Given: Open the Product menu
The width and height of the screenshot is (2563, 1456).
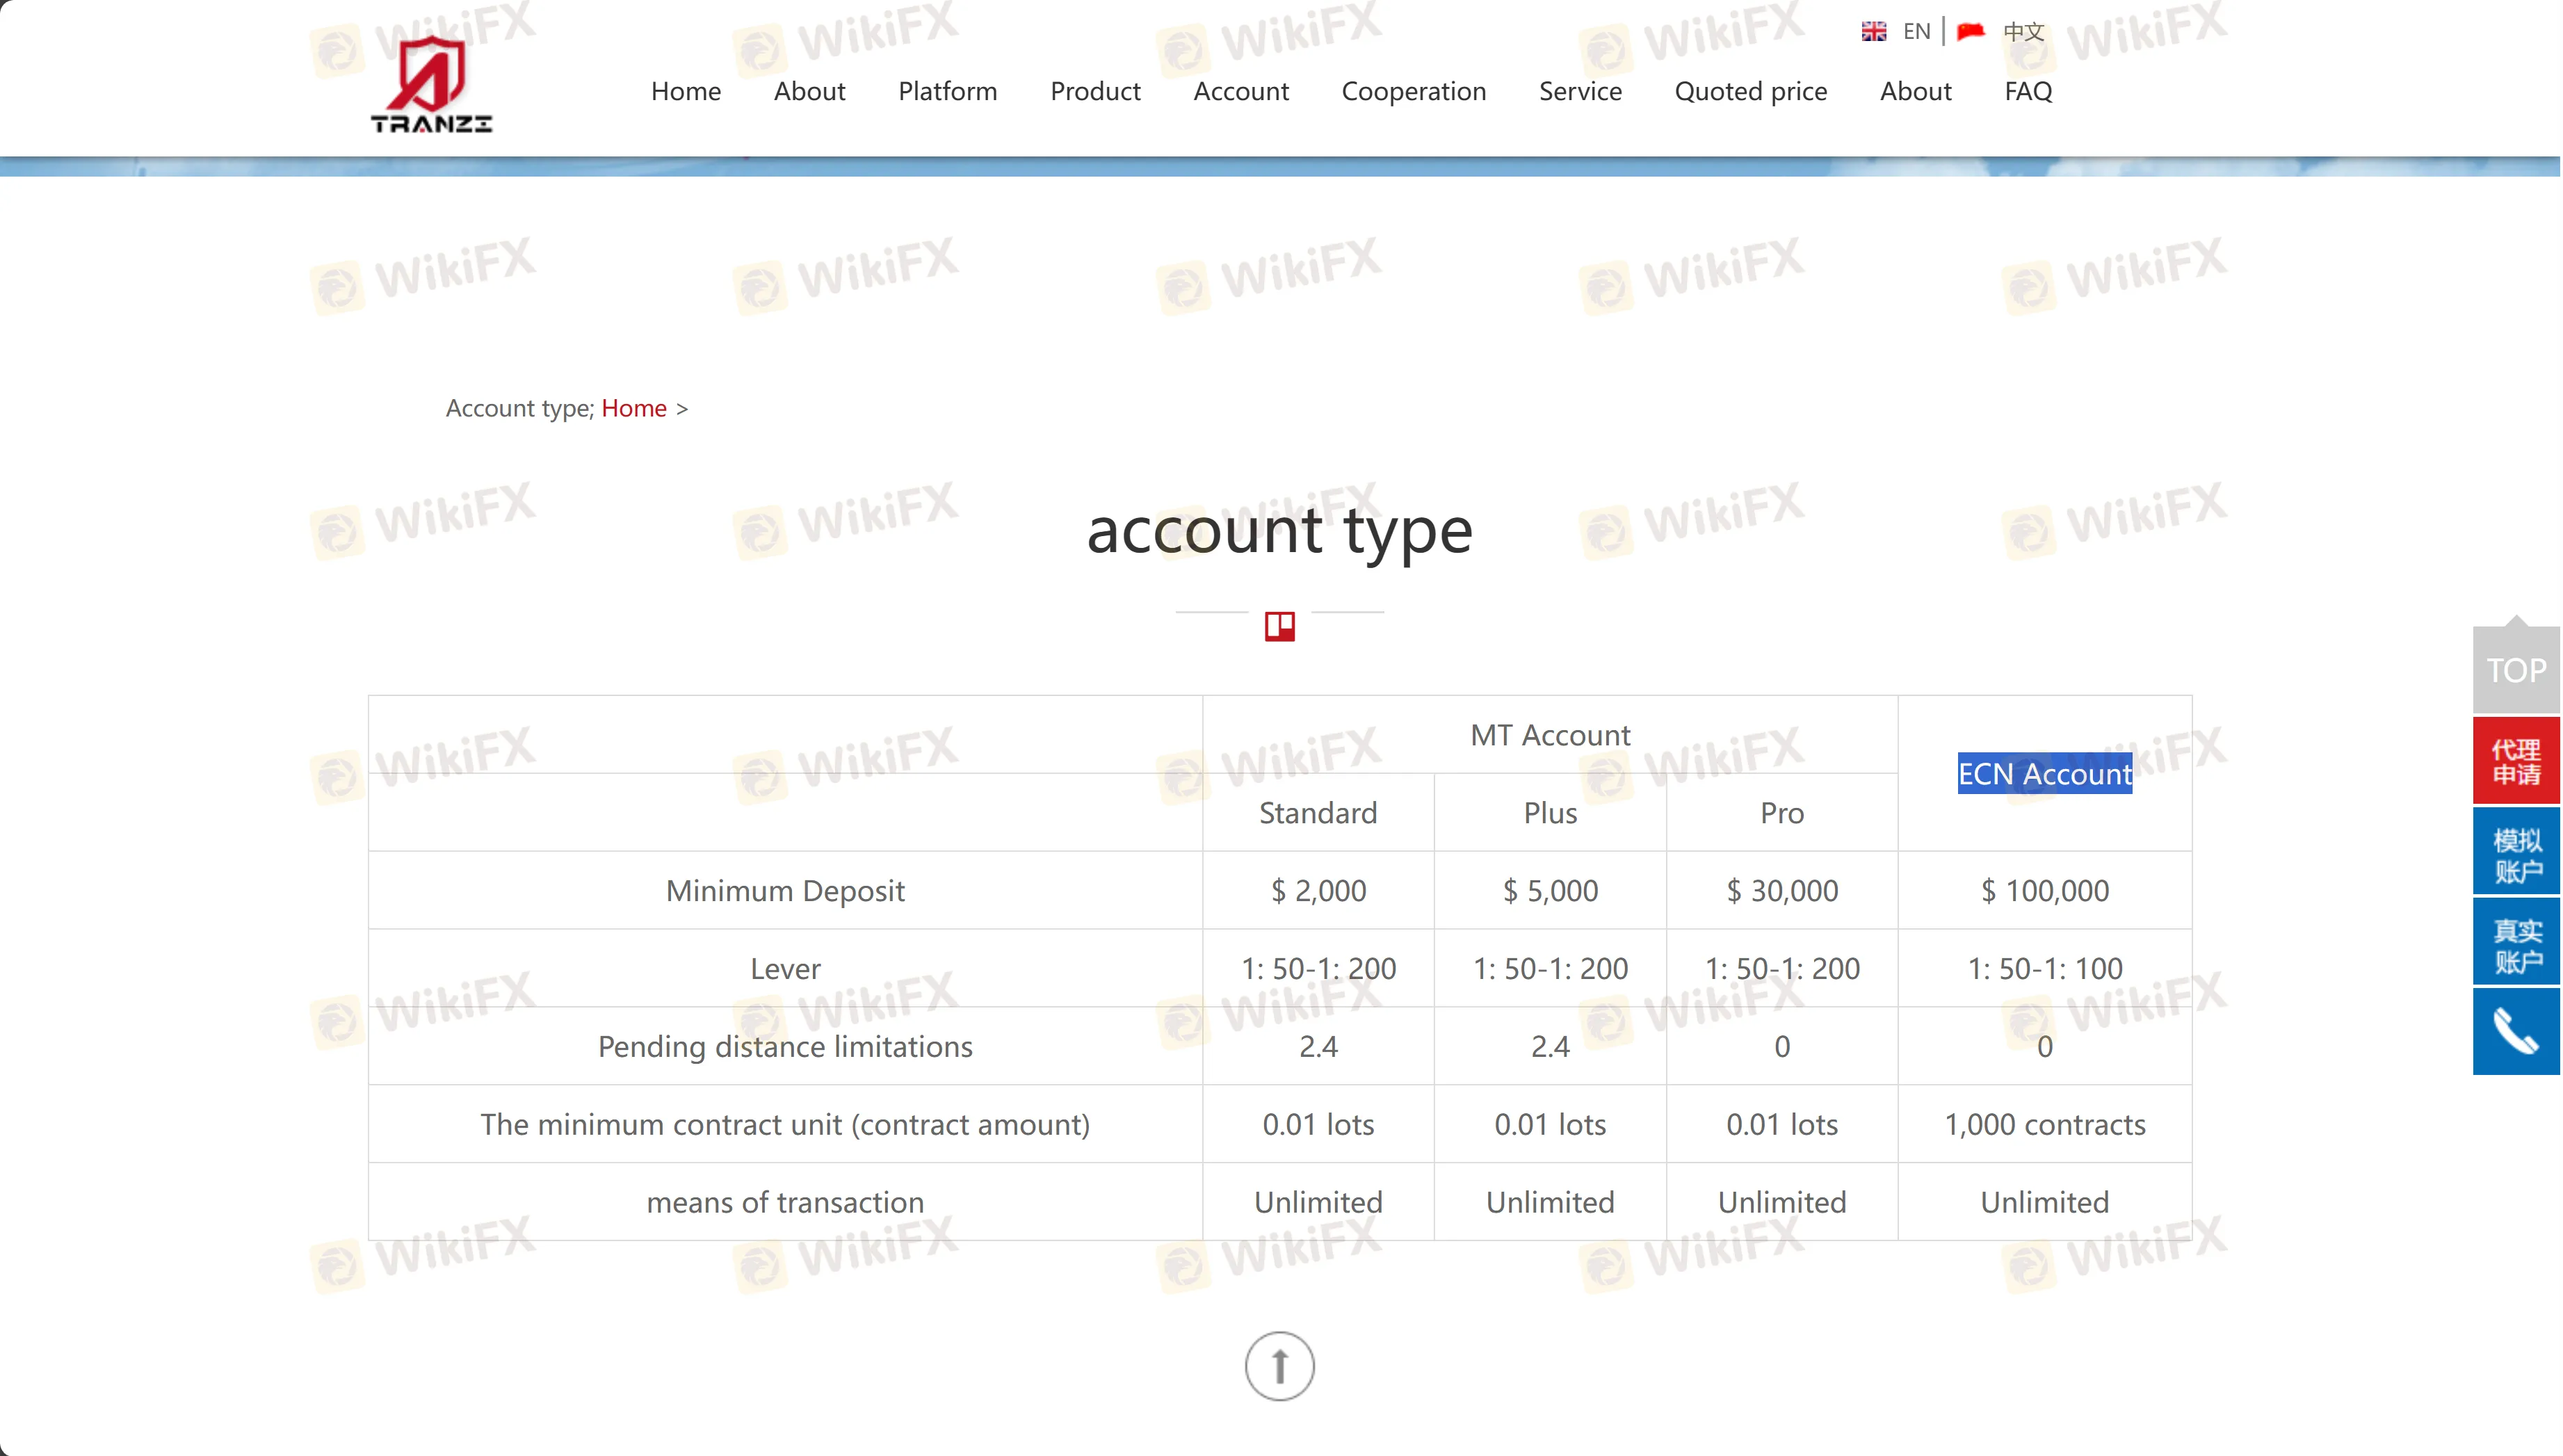Looking at the screenshot, I should (1095, 91).
